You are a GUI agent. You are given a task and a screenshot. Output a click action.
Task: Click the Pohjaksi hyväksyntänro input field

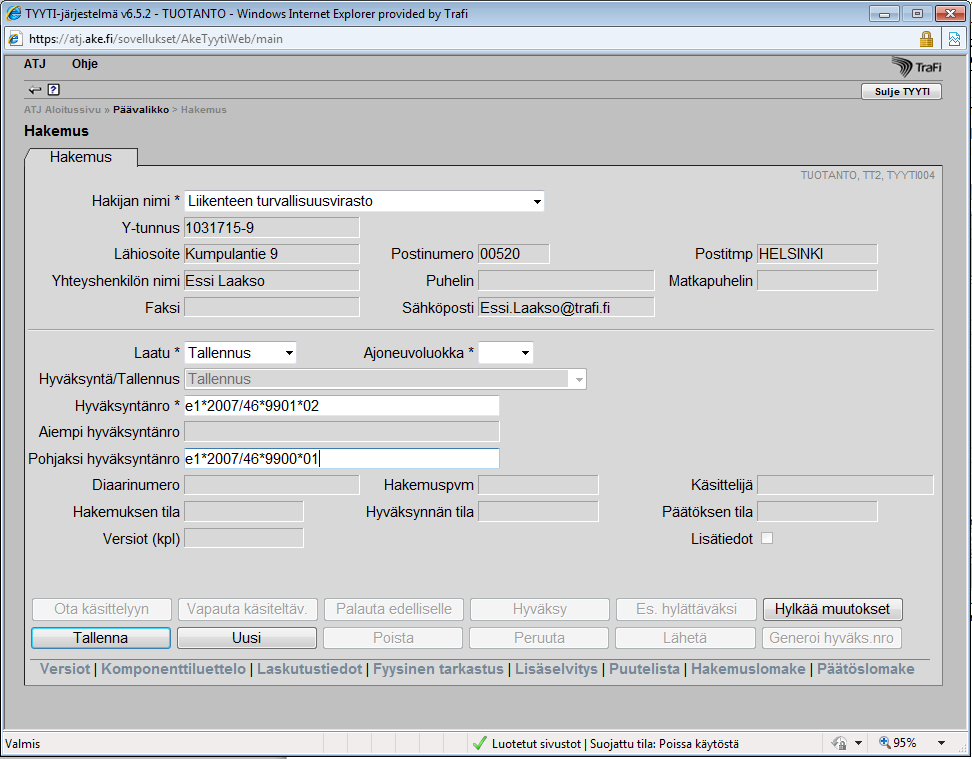coord(342,459)
